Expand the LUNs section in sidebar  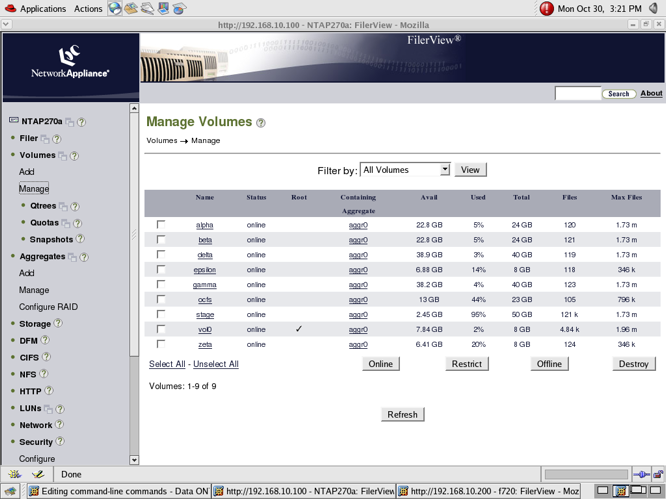coord(30,408)
